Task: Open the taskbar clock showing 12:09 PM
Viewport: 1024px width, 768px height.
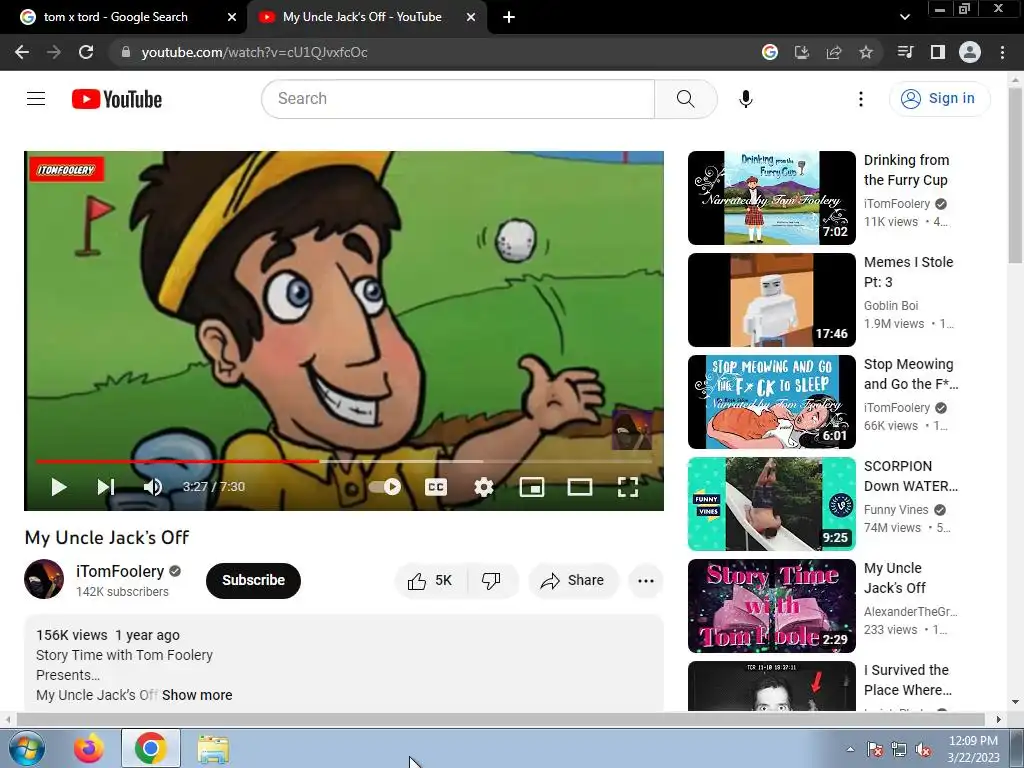Action: click(x=973, y=748)
